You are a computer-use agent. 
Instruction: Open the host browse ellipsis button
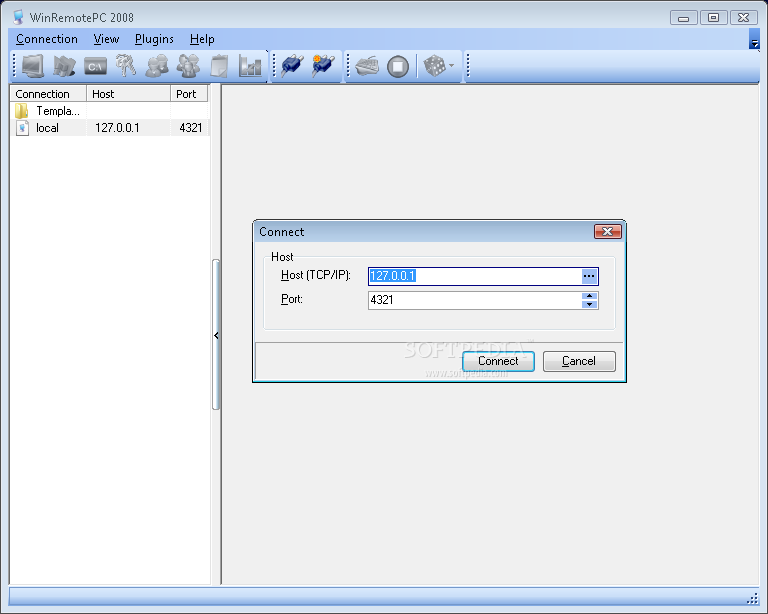(589, 276)
